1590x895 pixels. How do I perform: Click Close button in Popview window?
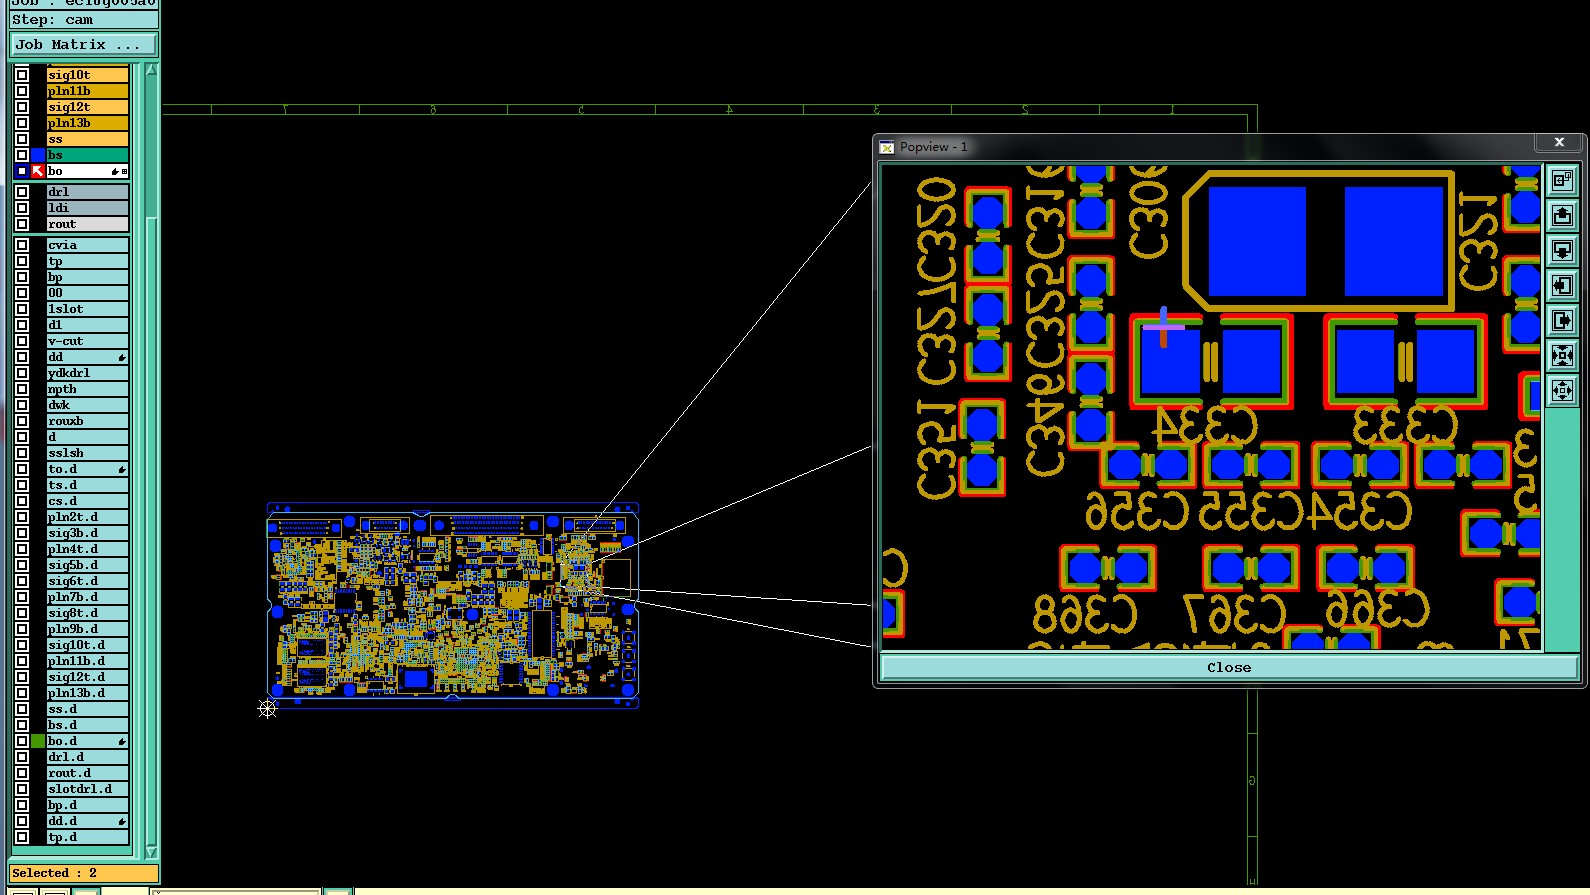[x=1229, y=667]
